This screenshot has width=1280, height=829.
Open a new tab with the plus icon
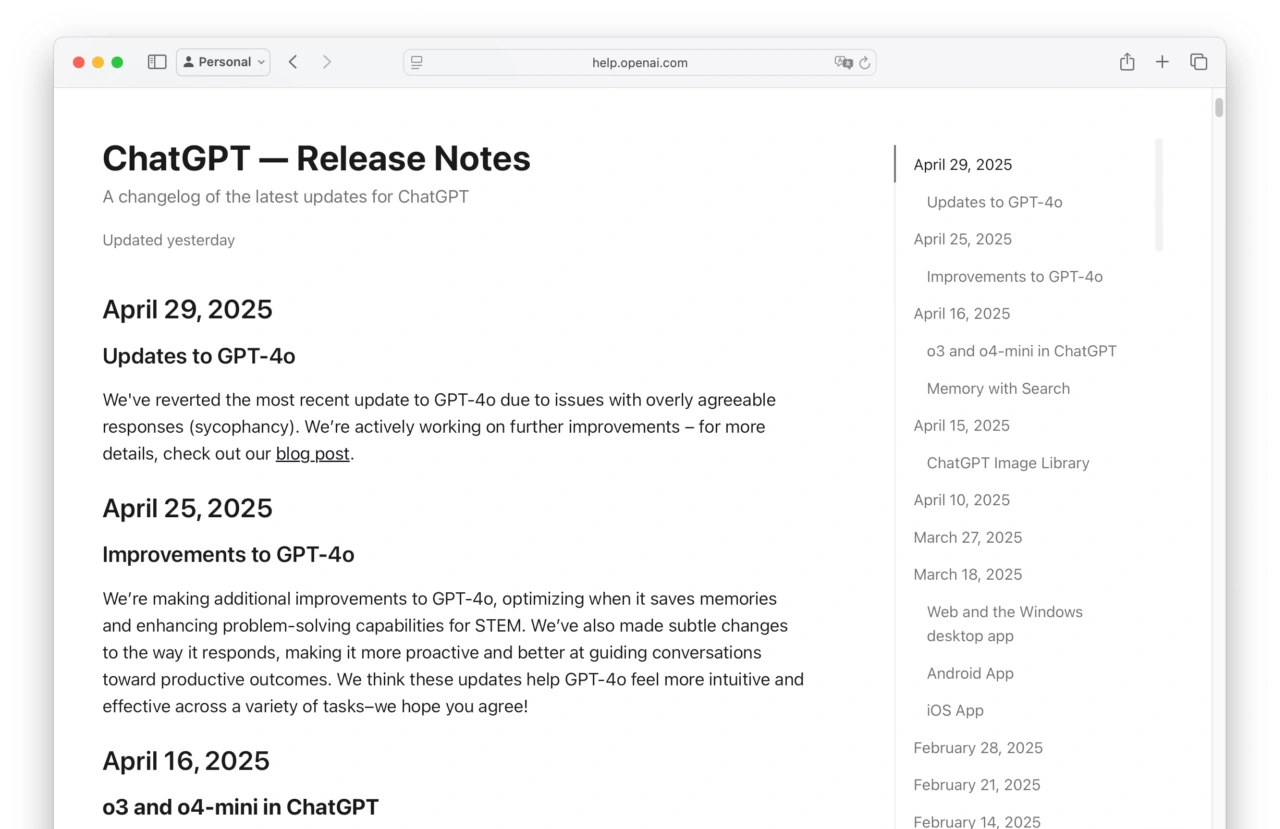coord(1162,61)
